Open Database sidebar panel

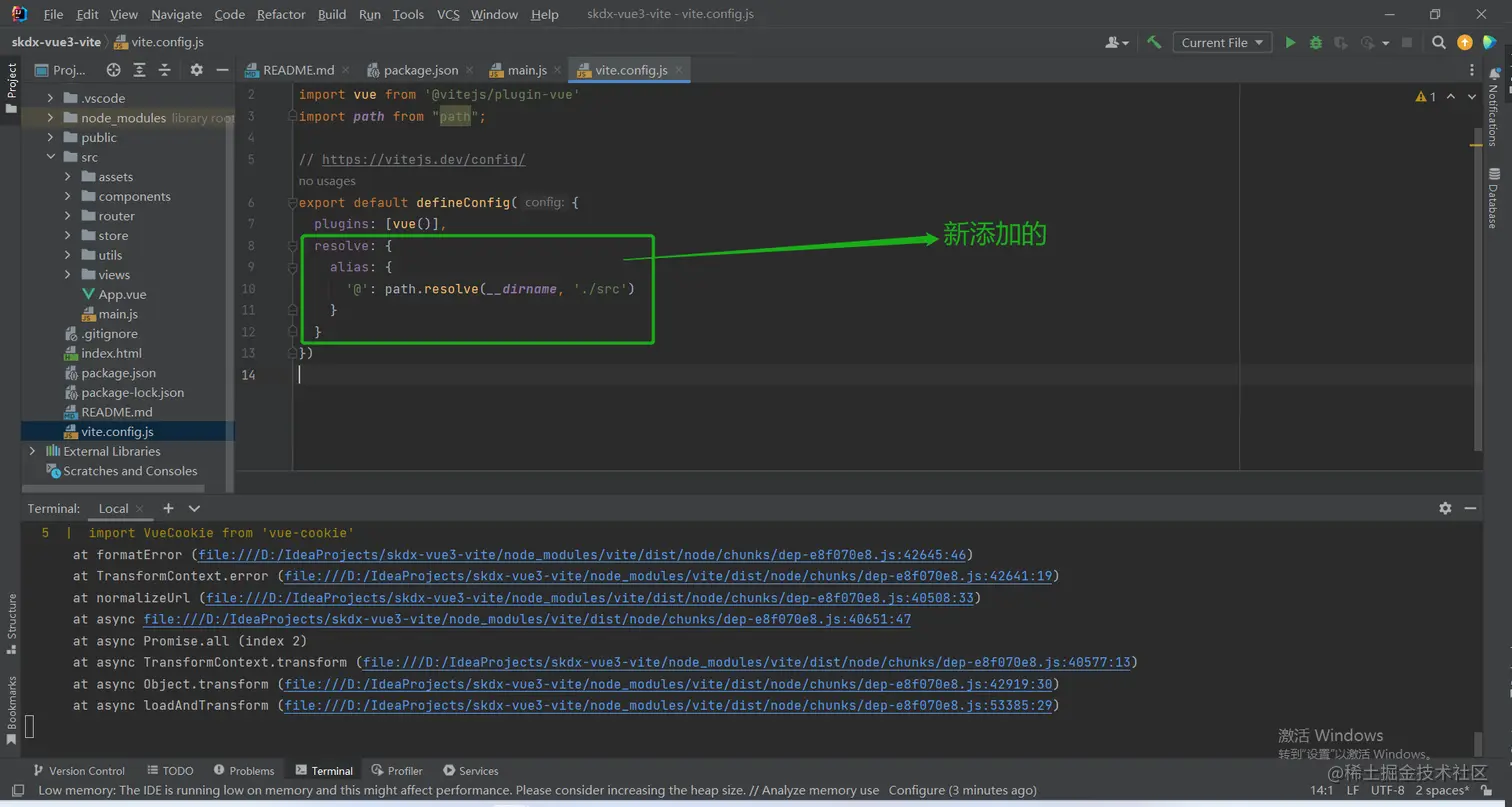tap(1492, 196)
